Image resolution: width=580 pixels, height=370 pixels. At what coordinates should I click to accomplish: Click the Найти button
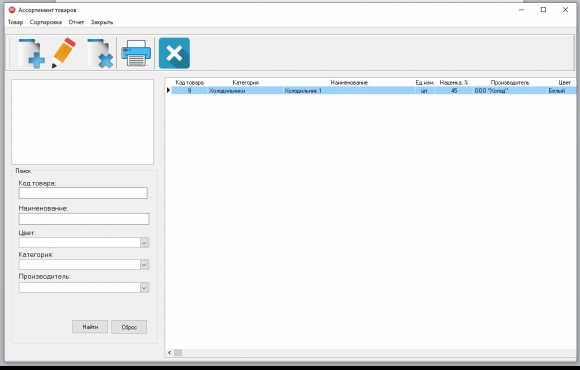(x=90, y=327)
